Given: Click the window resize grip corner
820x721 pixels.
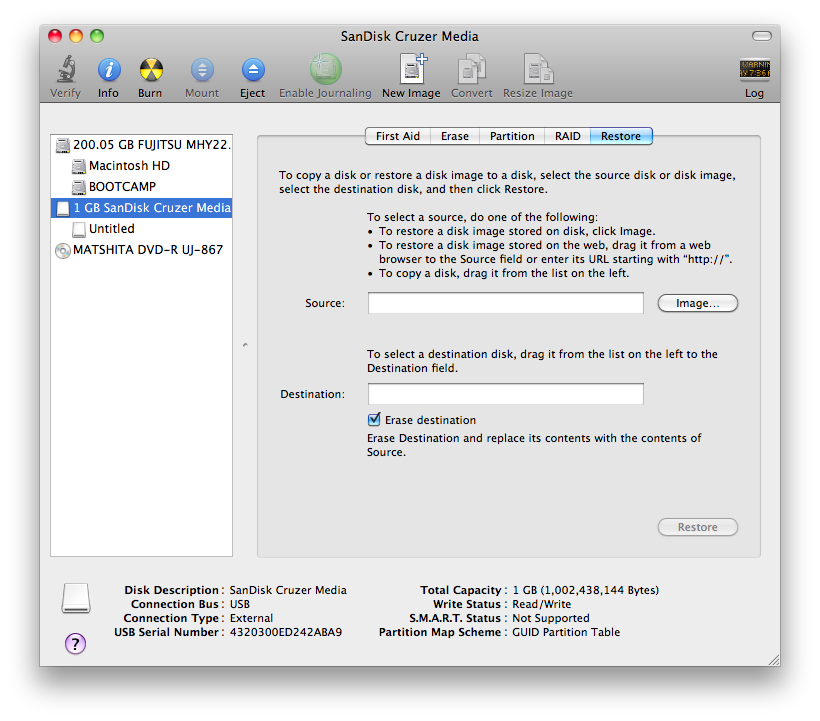Looking at the screenshot, I should [x=774, y=660].
